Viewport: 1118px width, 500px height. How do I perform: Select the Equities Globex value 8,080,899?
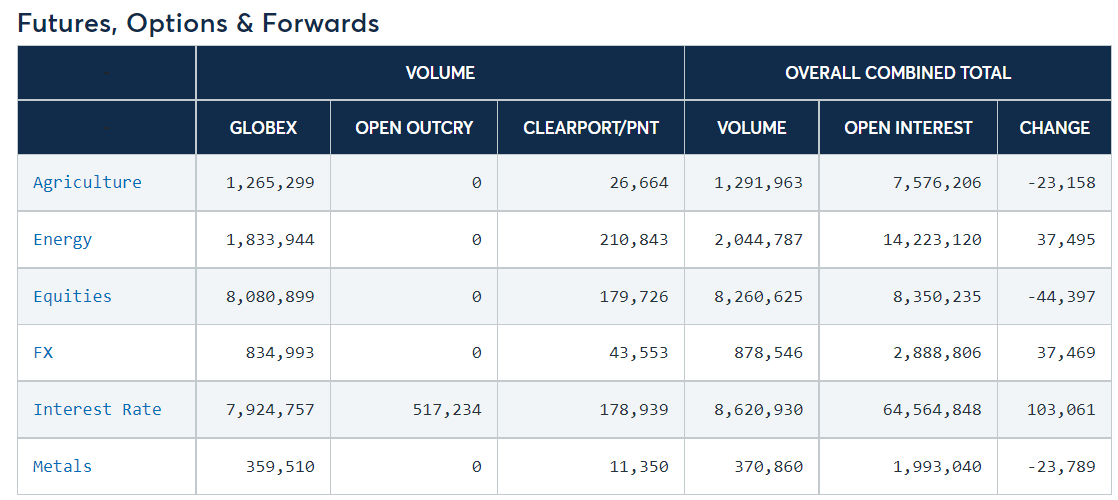pos(271,296)
